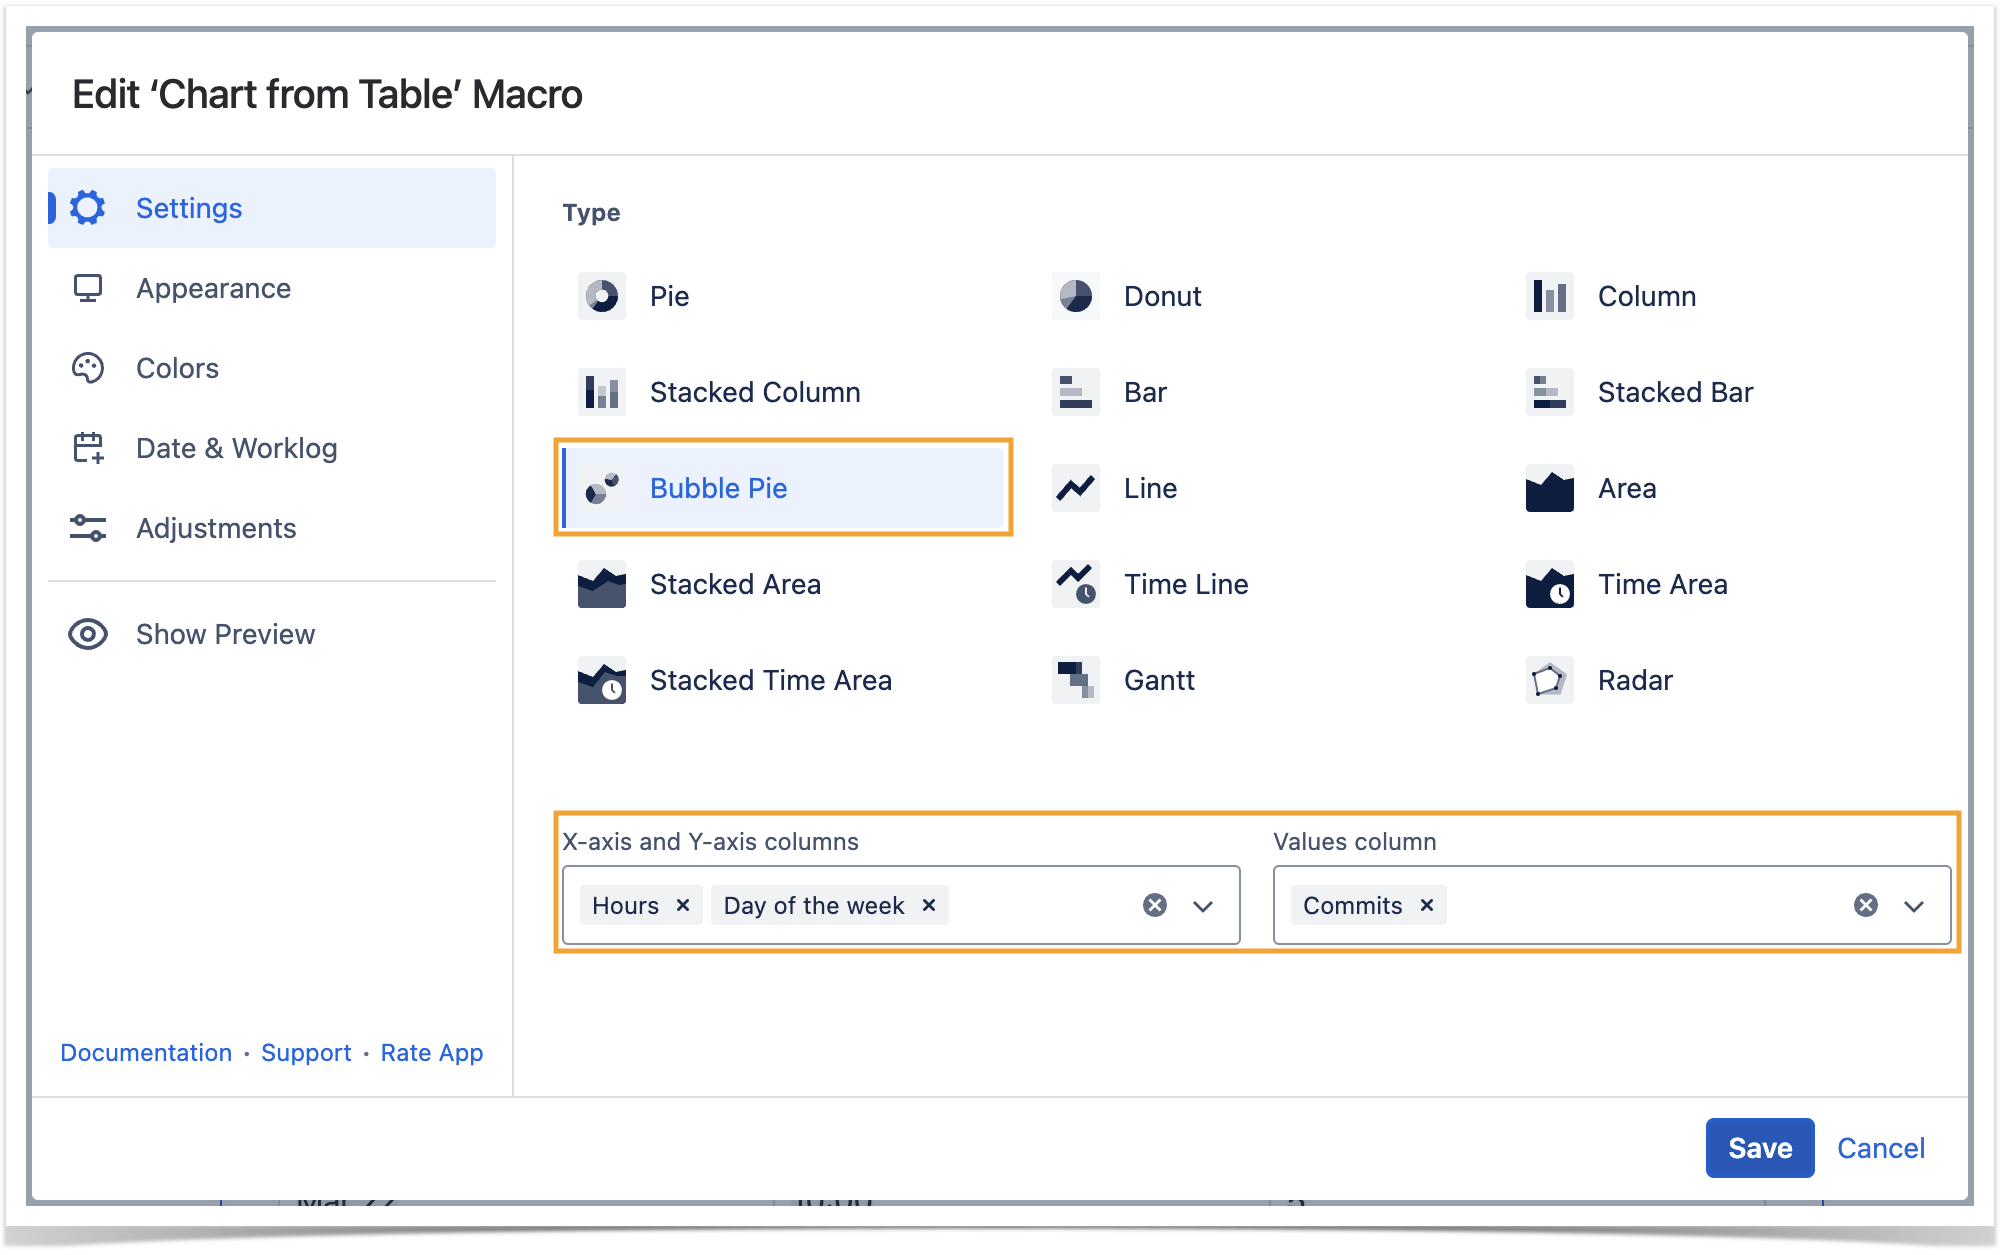Expand the X-axis and Y-axis columns dropdown
The width and height of the screenshot is (2008, 1255).
(1203, 906)
